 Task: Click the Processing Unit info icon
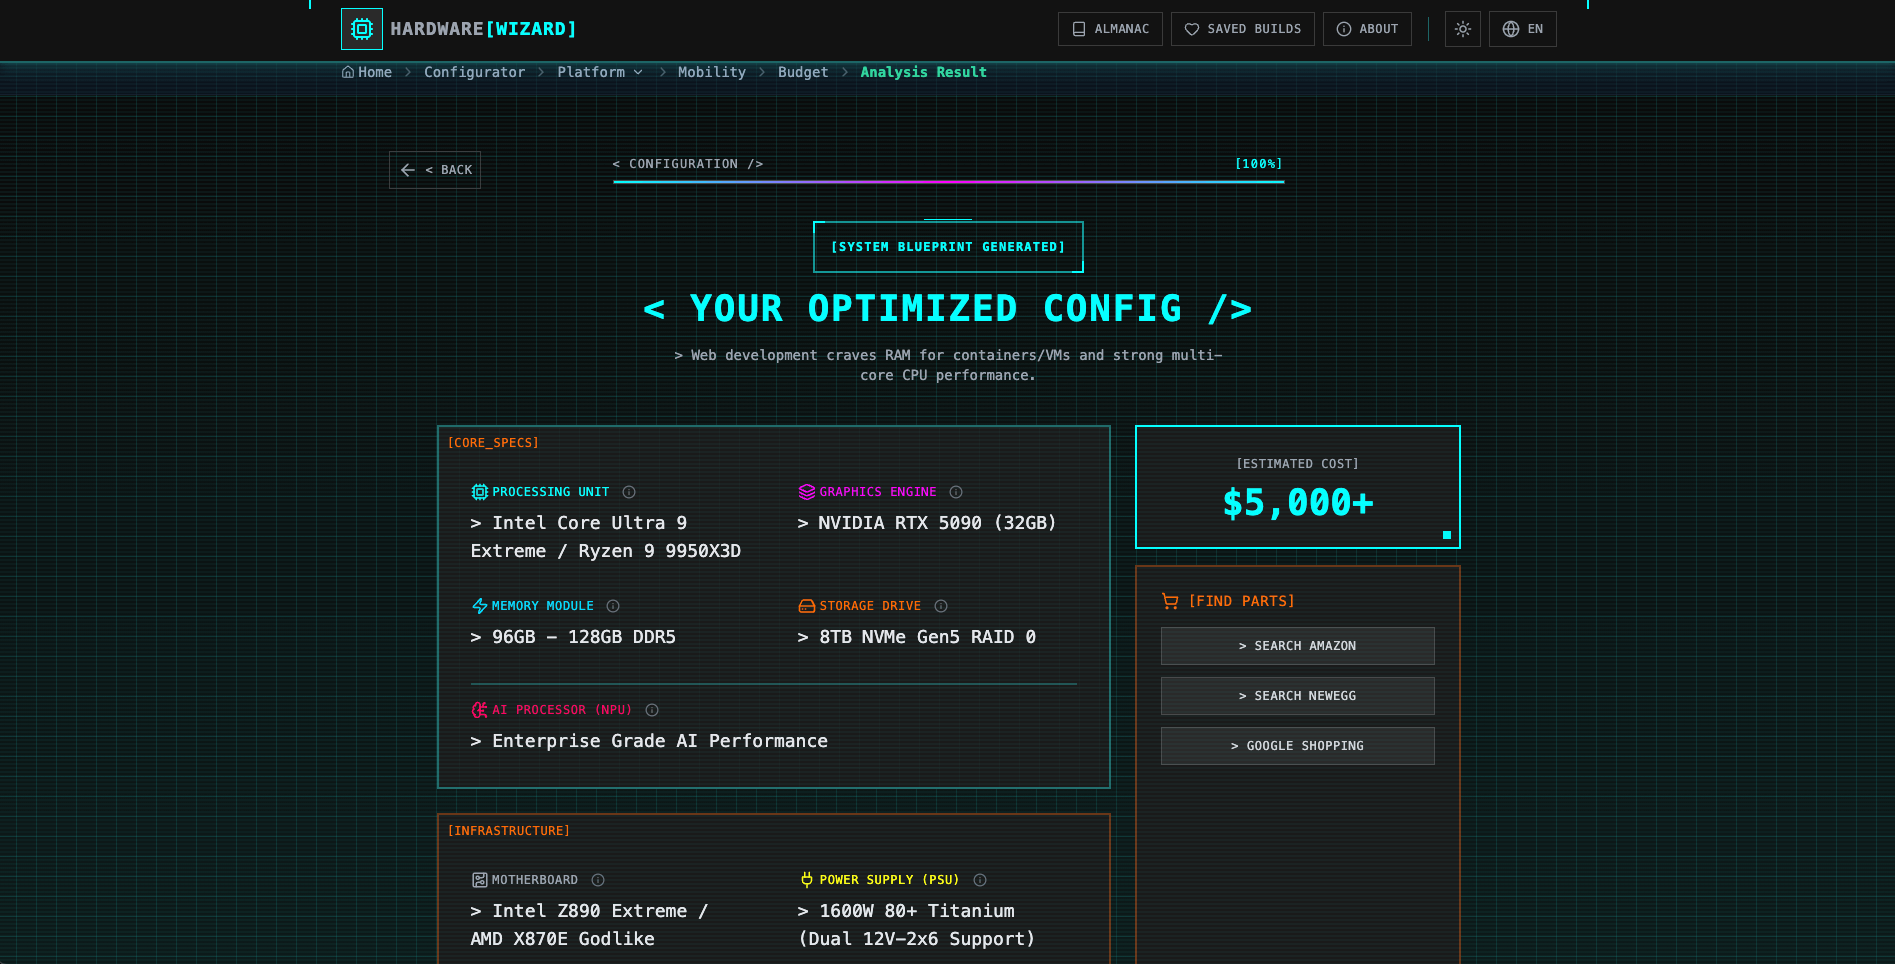pos(629,492)
